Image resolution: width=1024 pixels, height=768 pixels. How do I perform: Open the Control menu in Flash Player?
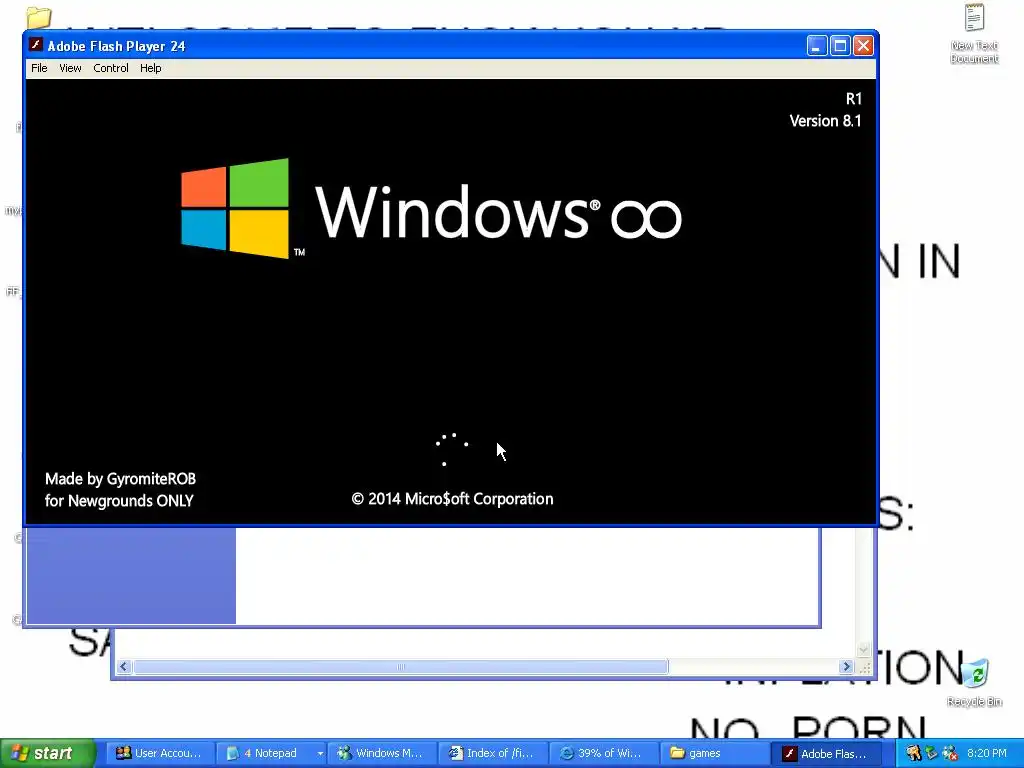click(x=110, y=68)
